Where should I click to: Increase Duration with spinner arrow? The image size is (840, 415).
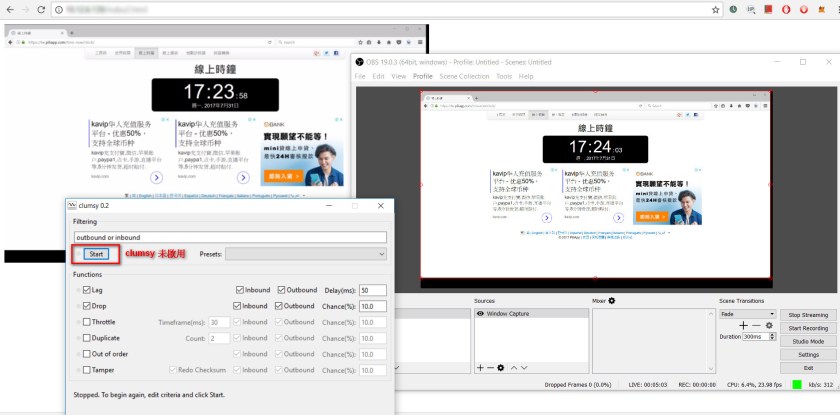click(772, 335)
